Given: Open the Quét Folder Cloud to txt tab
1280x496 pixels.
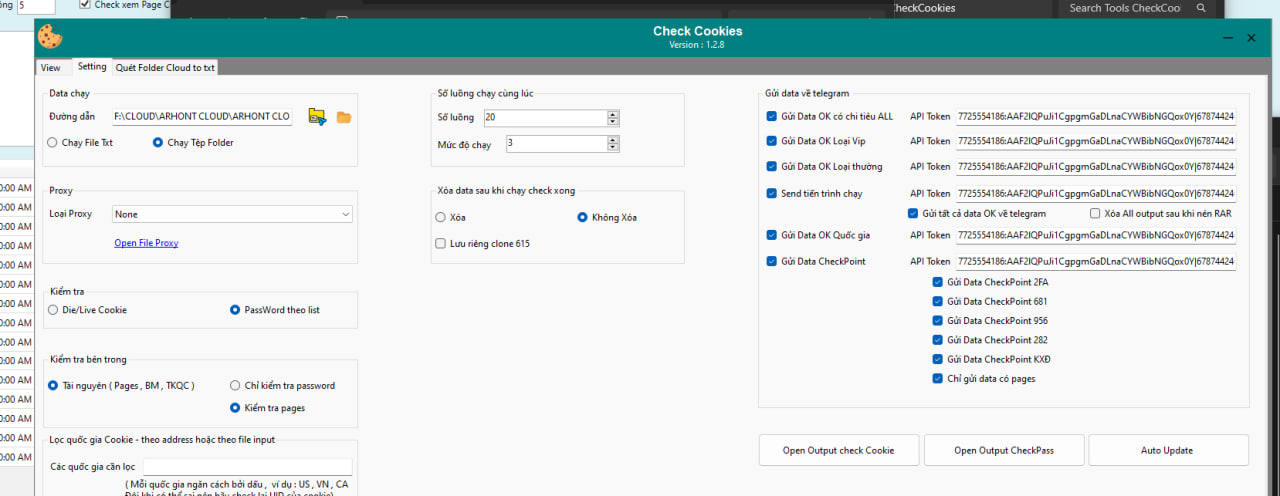Looking at the screenshot, I should (x=165, y=68).
